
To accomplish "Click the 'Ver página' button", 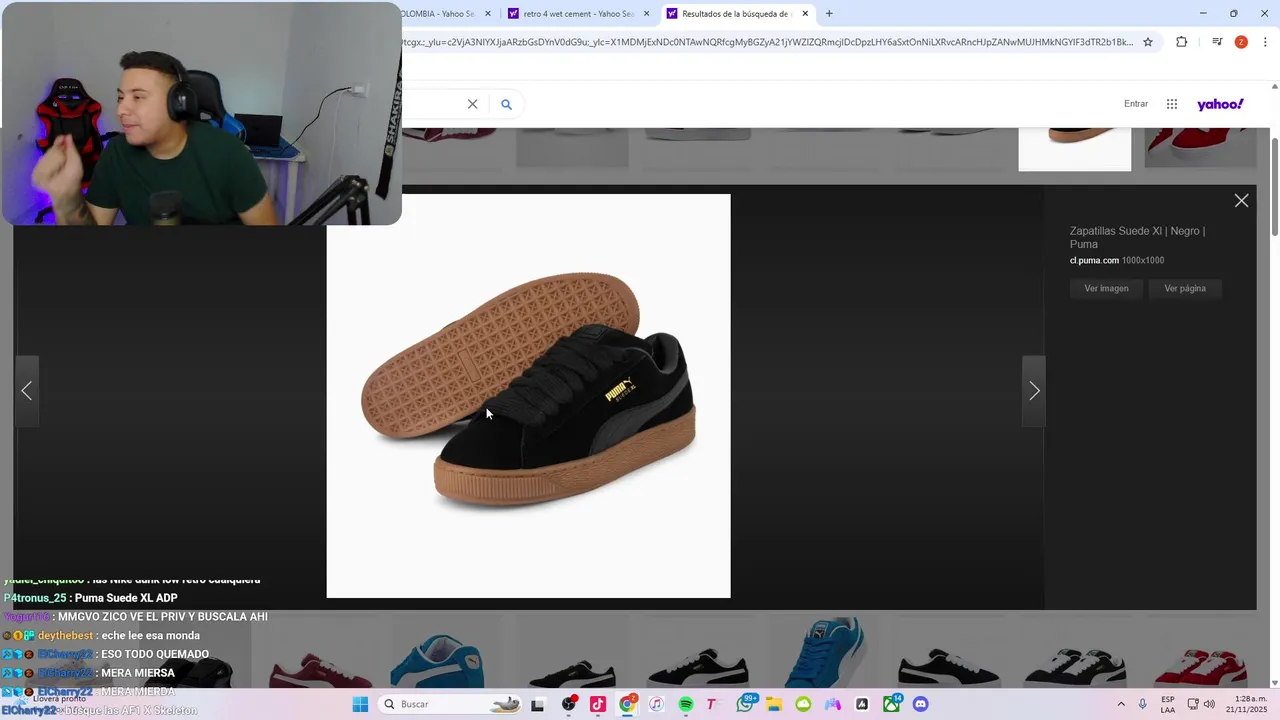I will [1185, 289].
